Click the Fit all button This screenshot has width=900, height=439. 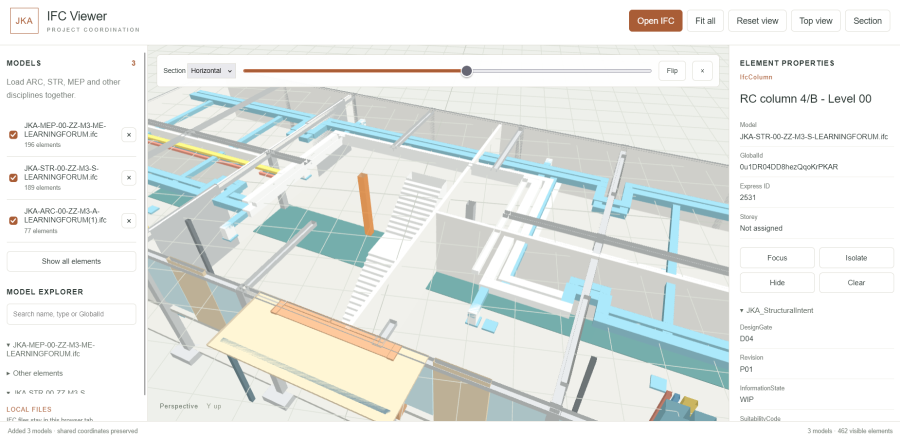pyautogui.click(x=705, y=21)
